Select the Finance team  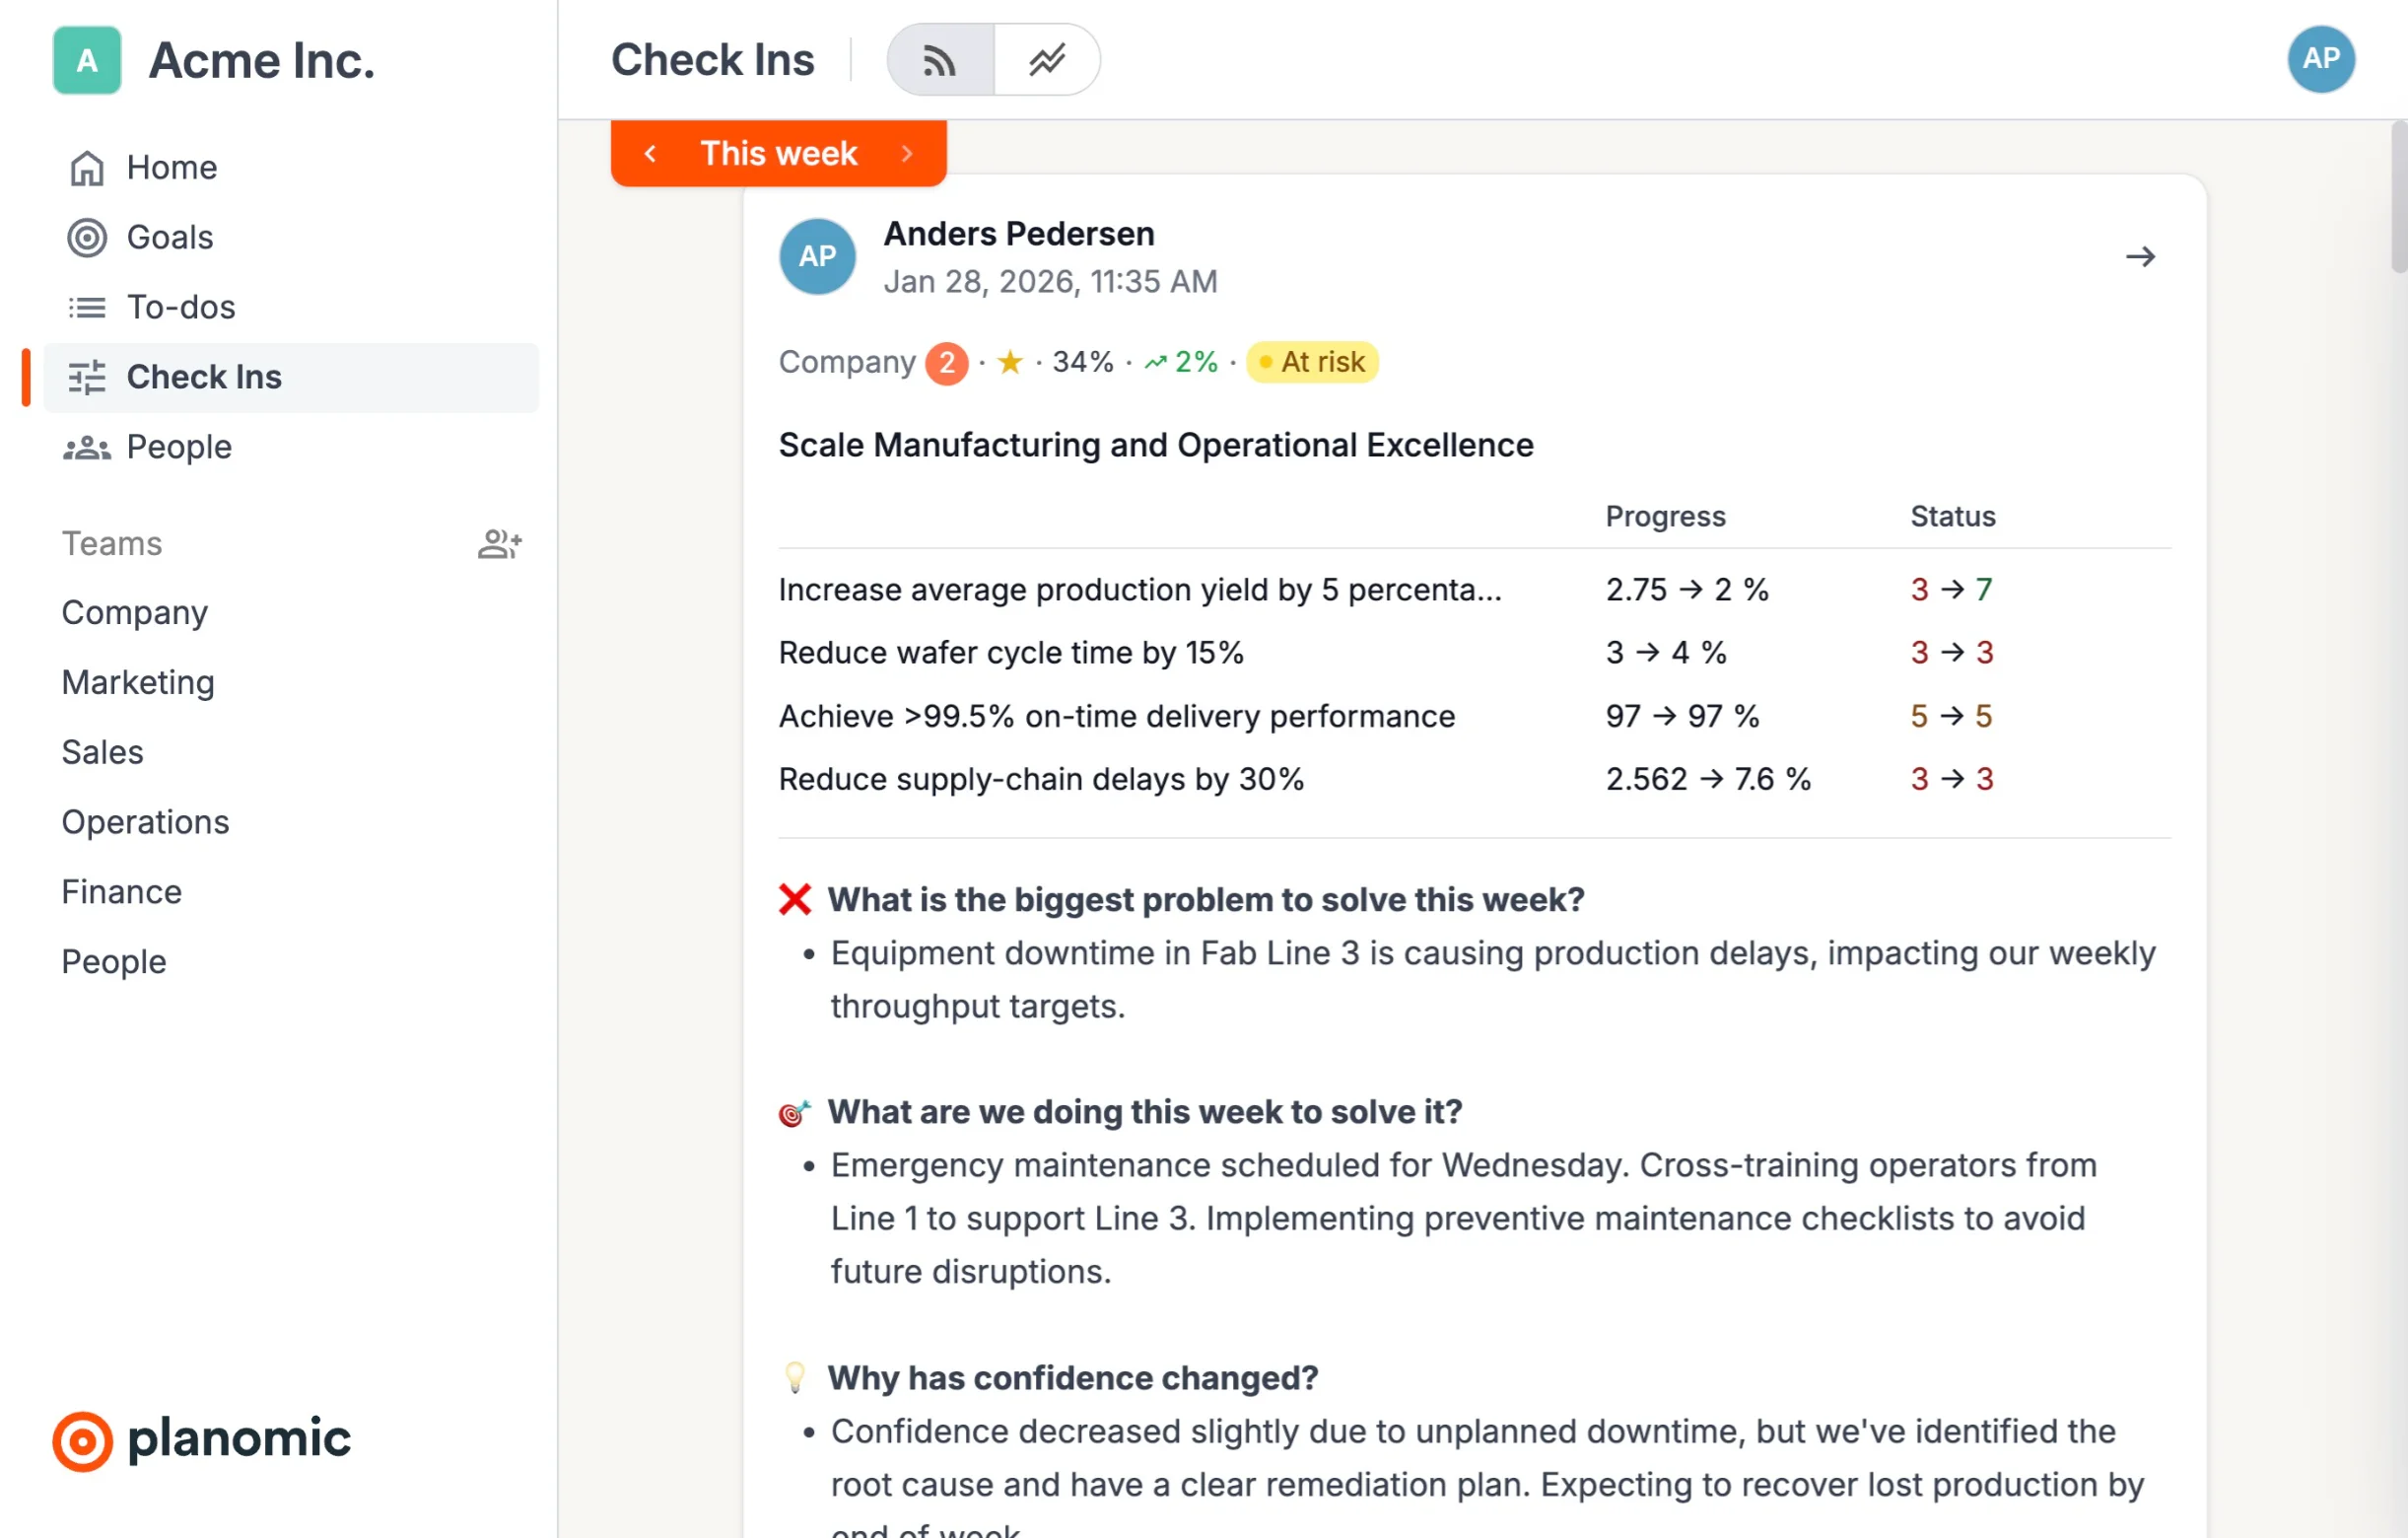(x=121, y=892)
